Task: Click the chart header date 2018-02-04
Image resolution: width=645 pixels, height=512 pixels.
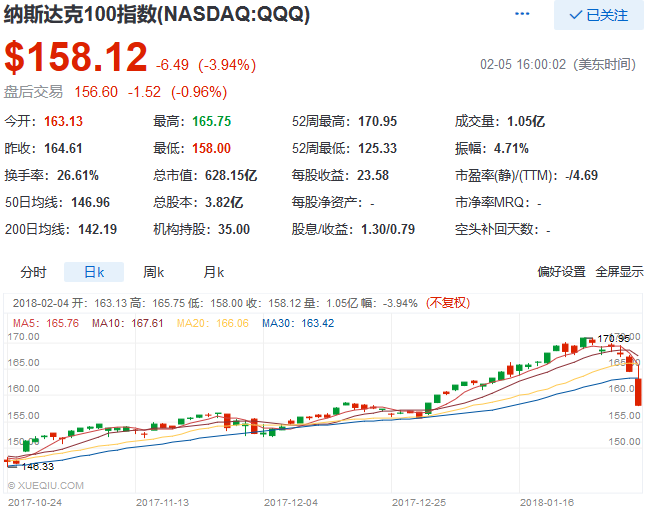Action: point(40,303)
